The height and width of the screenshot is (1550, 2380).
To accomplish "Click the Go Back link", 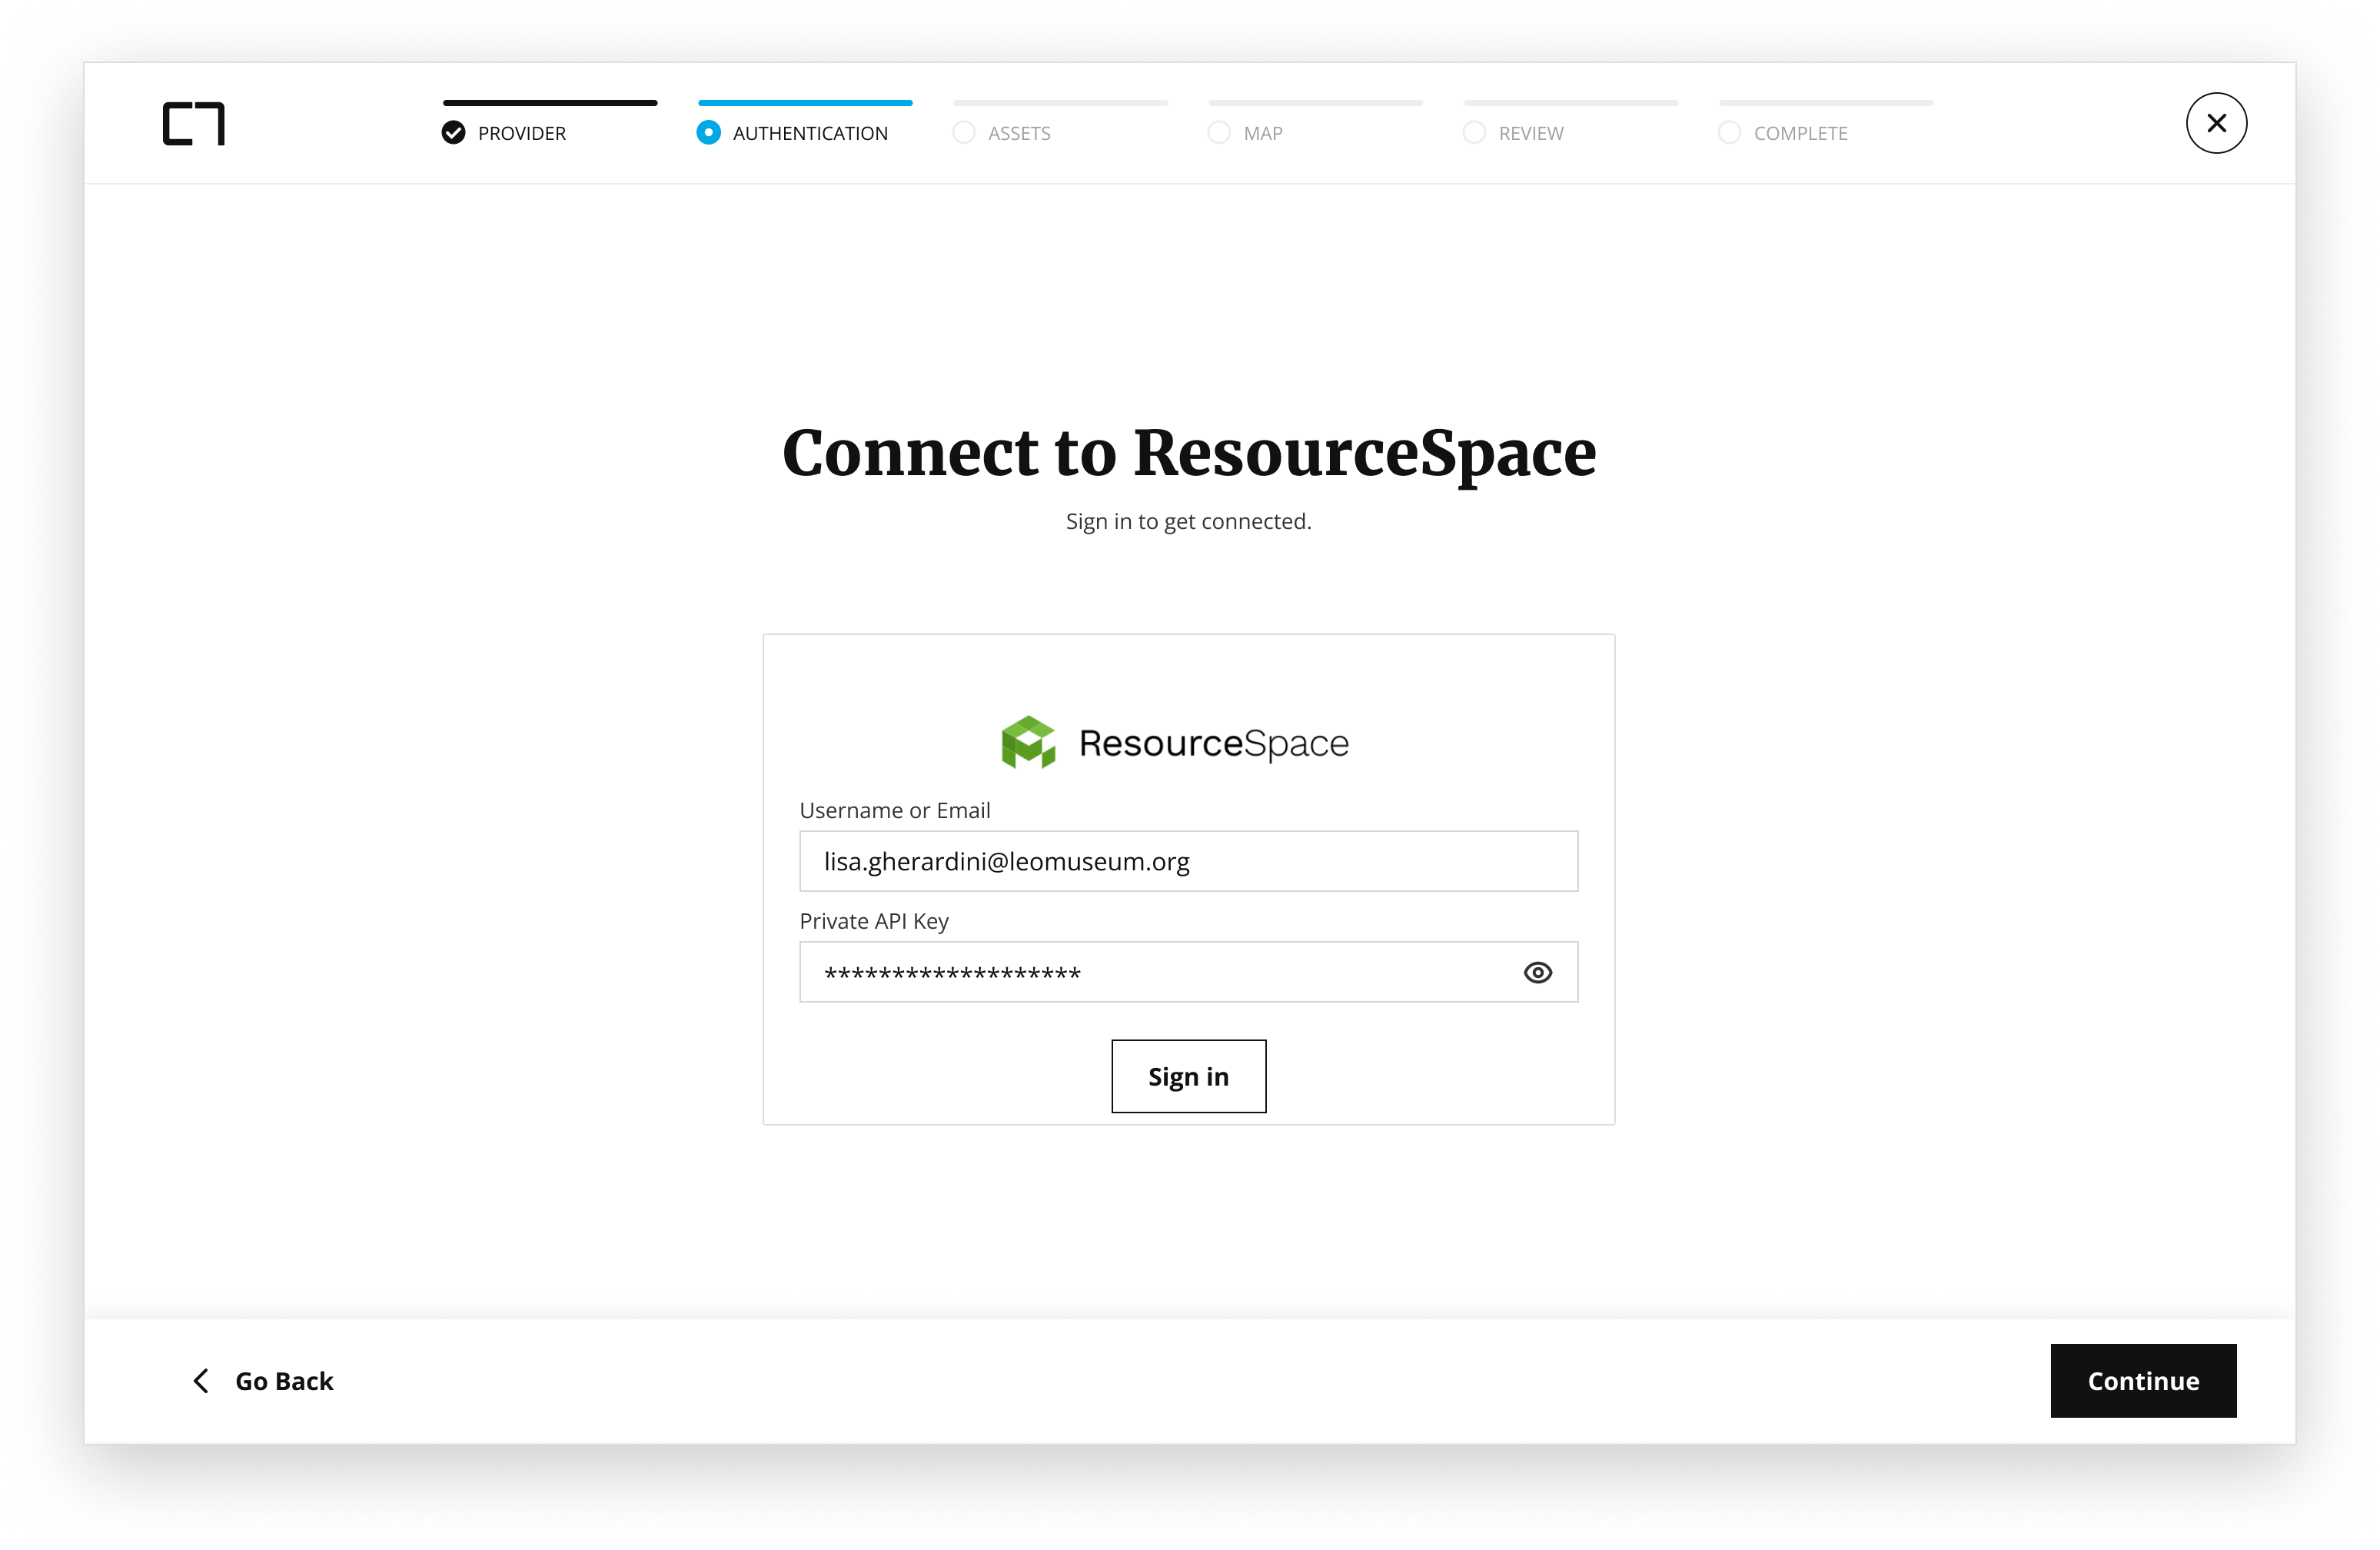I will tap(263, 1381).
